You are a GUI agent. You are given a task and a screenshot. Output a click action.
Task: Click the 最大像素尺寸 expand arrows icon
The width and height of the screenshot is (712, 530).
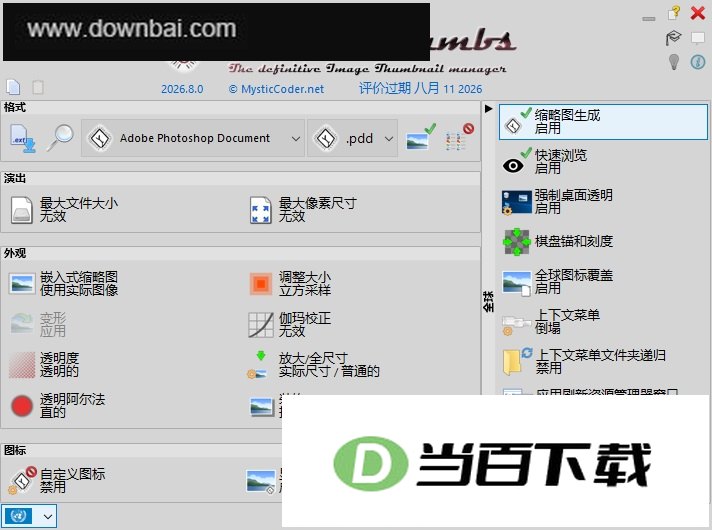click(261, 210)
